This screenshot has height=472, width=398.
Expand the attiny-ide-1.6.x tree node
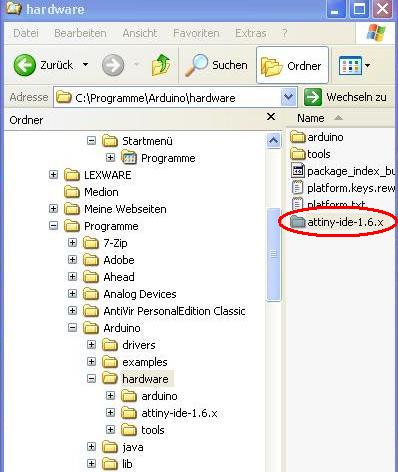point(110,413)
